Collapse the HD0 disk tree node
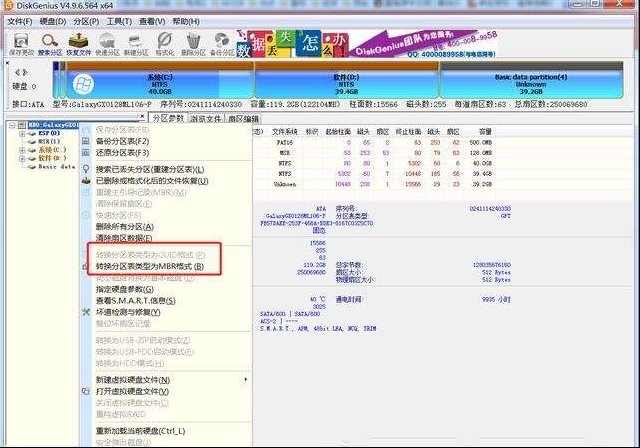The image size is (640, 448). click(x=12, y=125)
